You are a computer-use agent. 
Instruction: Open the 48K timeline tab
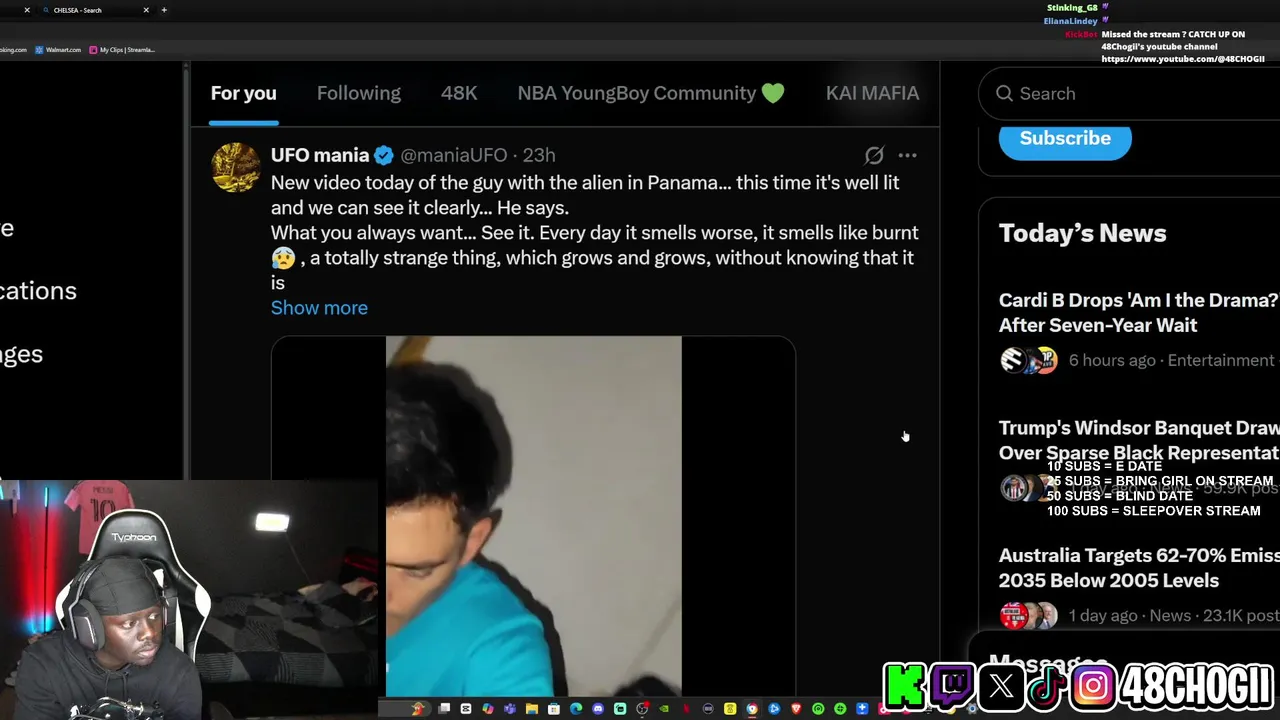tap(459, 93)
